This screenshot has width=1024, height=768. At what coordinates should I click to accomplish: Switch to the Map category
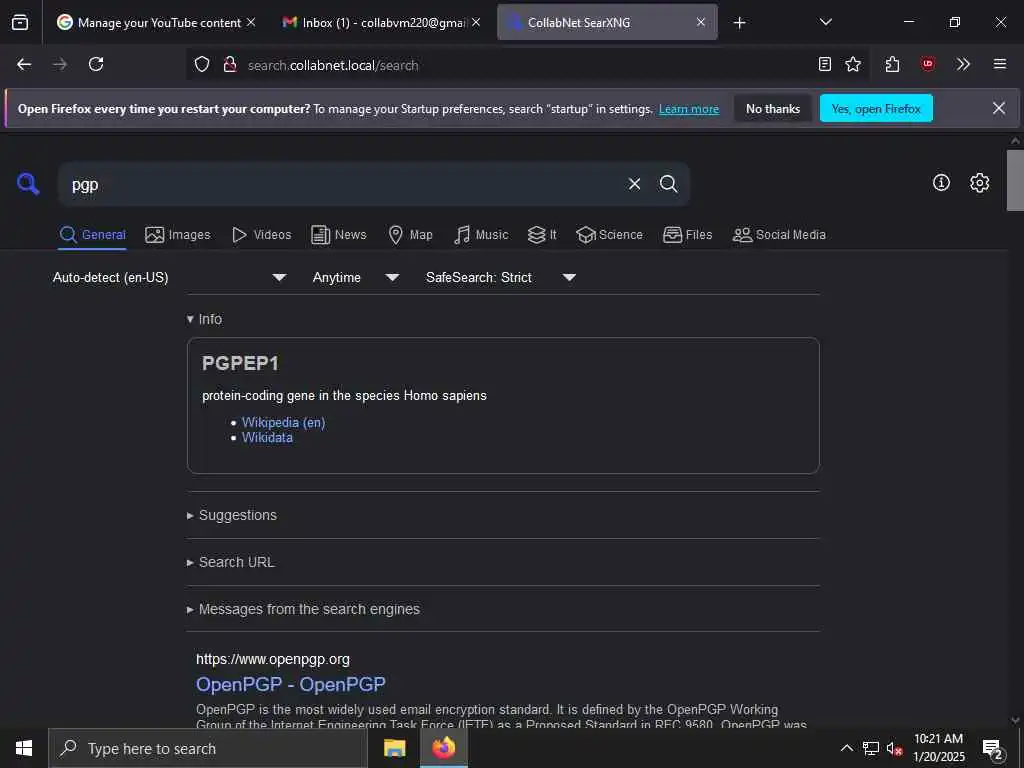tap(410, 234)
